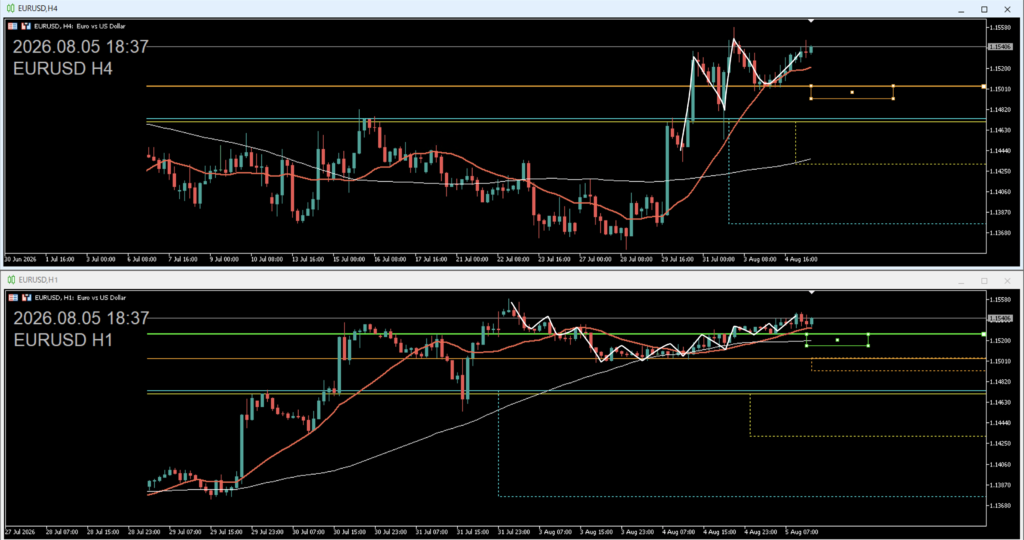Maximize the EURUSD,H1 chart window
Image resolution: width=1024 pixels, height=540 pixels.
[984, 281]
